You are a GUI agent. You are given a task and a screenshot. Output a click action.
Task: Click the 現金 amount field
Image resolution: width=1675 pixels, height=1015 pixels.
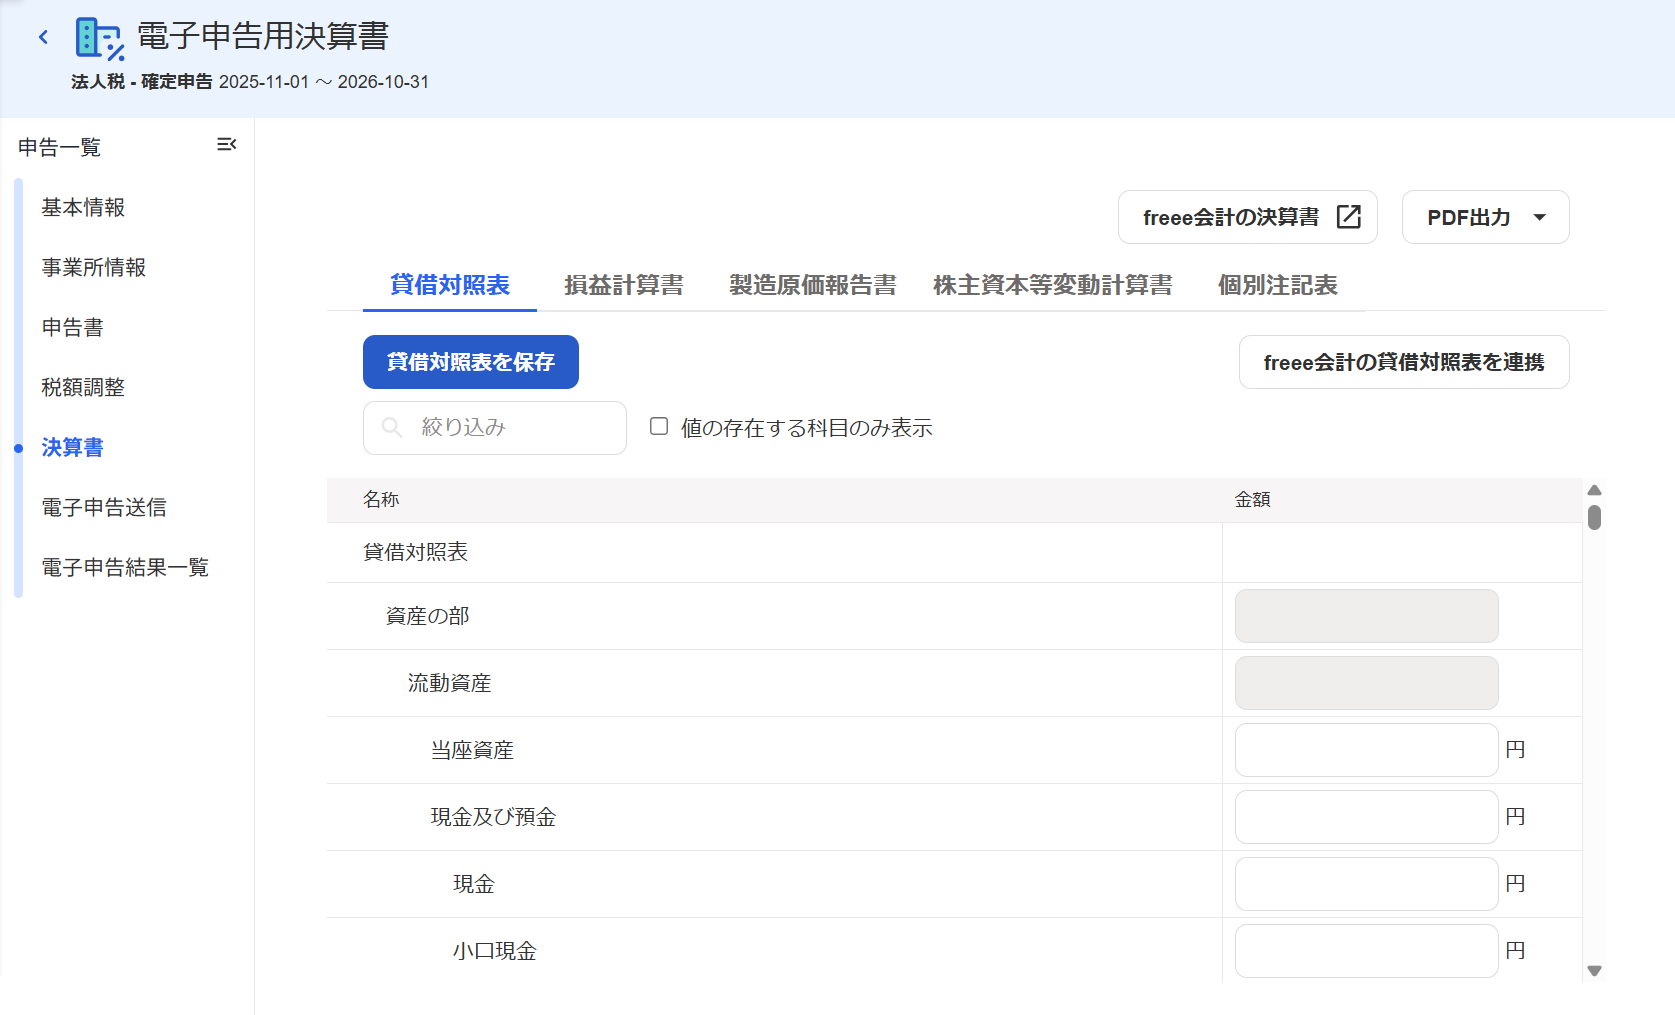click(1367, 884)
